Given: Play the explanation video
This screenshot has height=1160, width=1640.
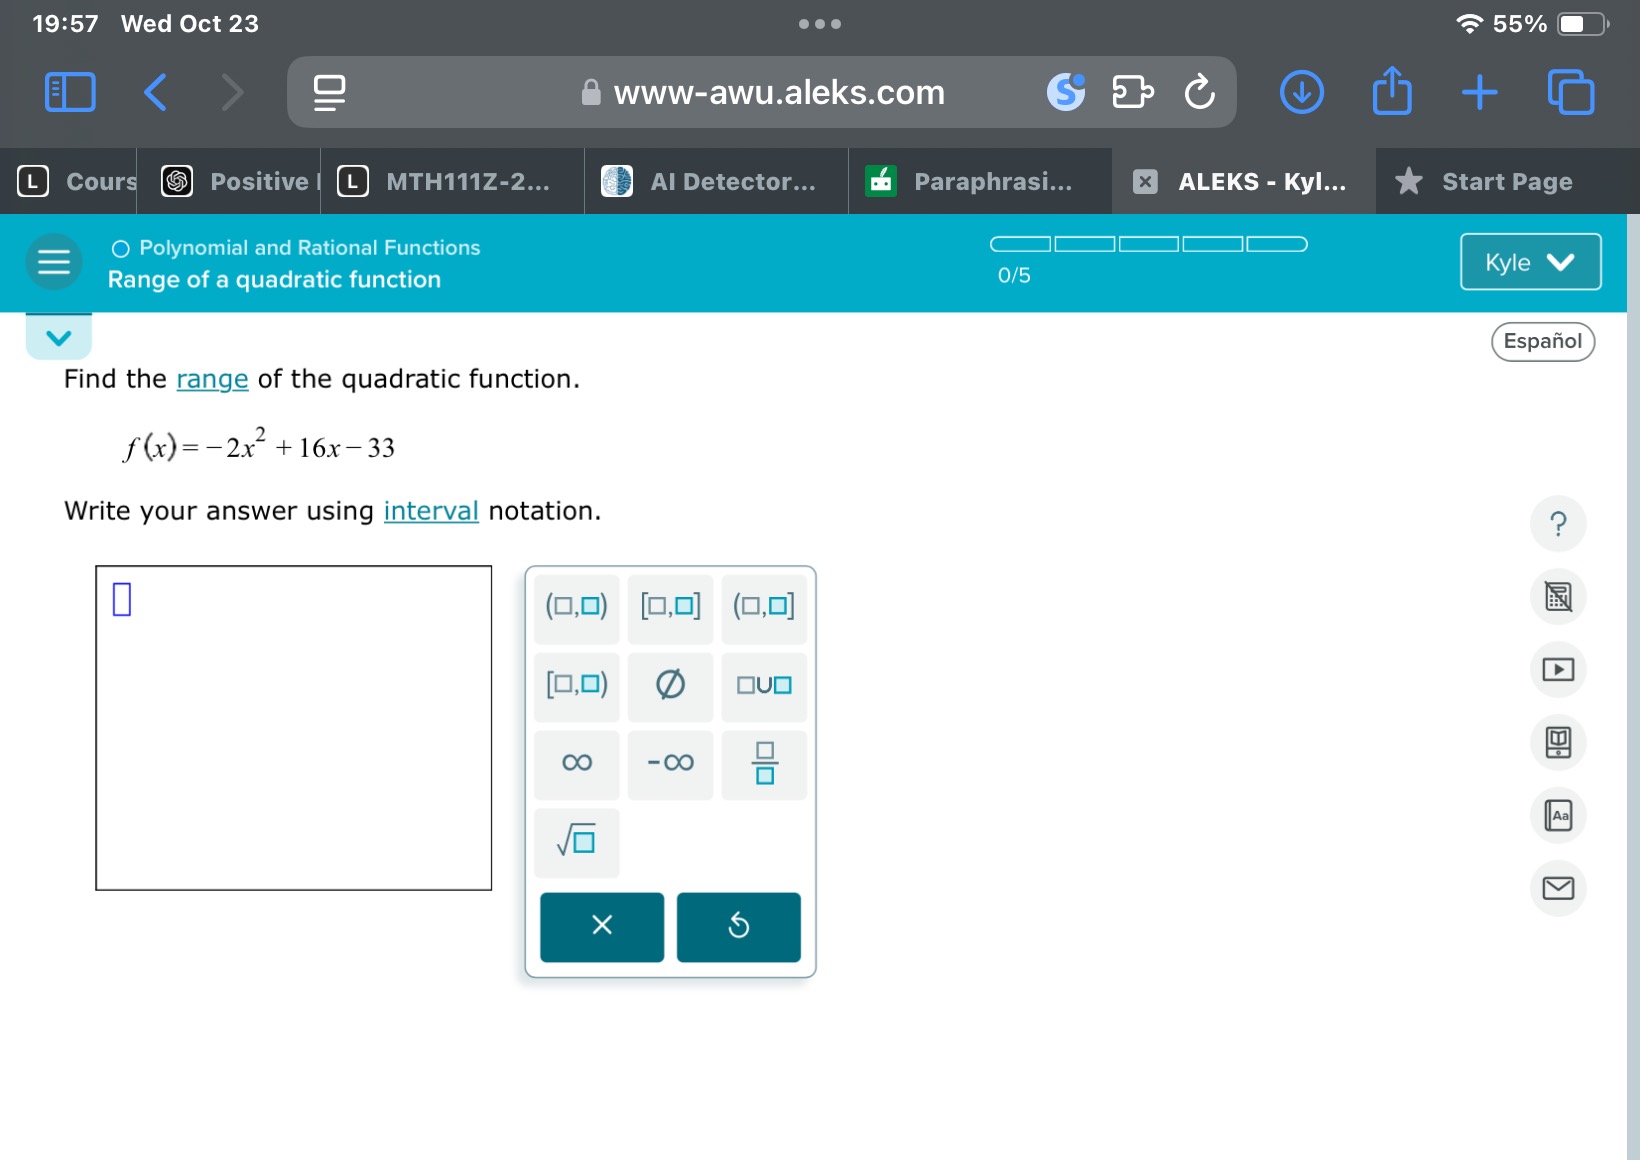Looking at the screenshot, I should point(1558,669).
